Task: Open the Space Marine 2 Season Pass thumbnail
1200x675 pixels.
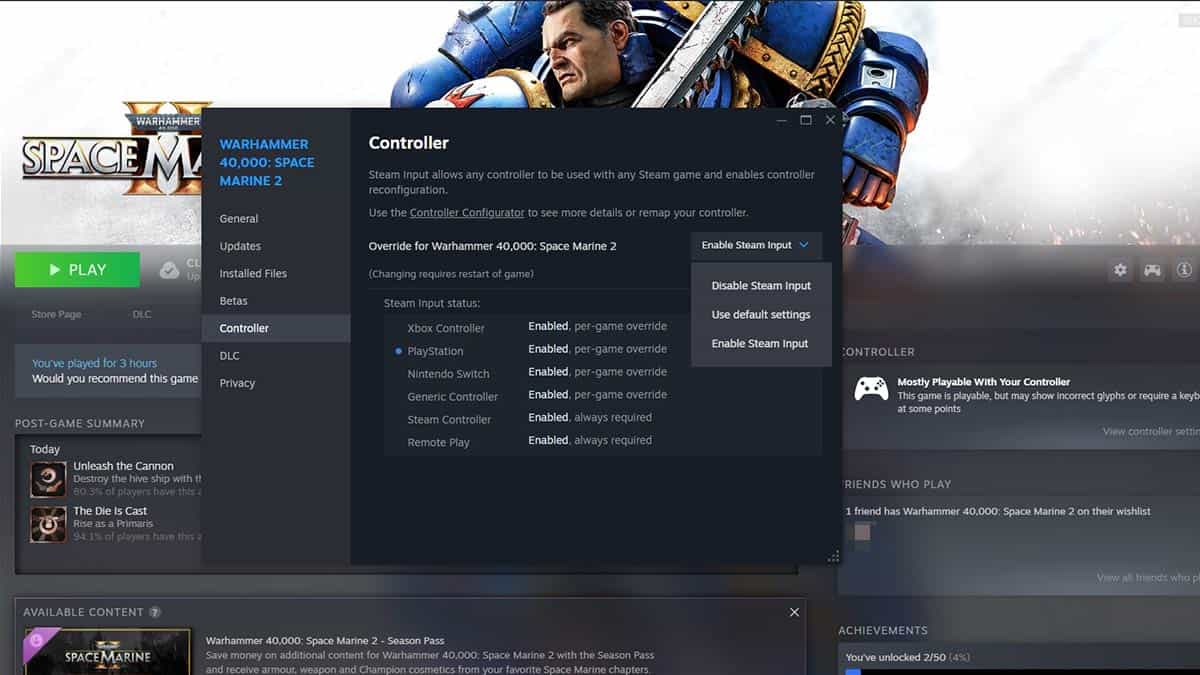Action: (x=107, y=651)
